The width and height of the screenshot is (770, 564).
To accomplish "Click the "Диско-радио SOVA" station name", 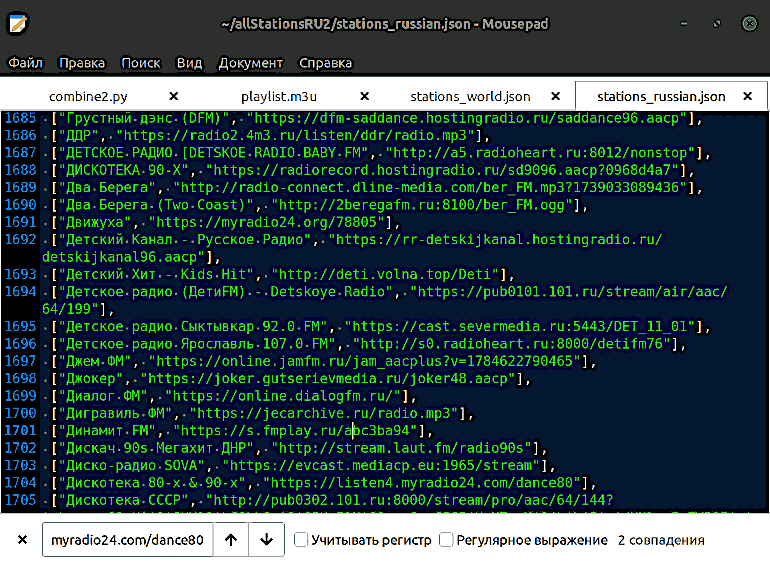I will click(x=132, y=466).
